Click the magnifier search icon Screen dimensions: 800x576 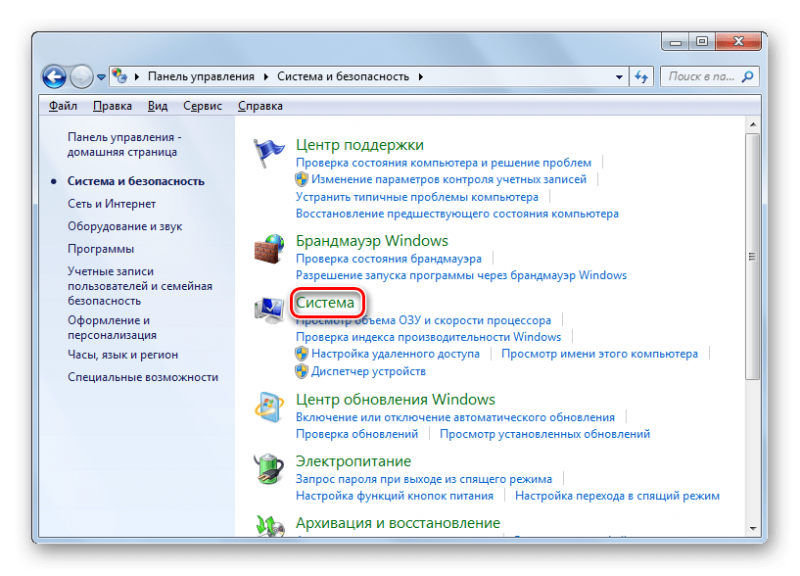(747, 77)
